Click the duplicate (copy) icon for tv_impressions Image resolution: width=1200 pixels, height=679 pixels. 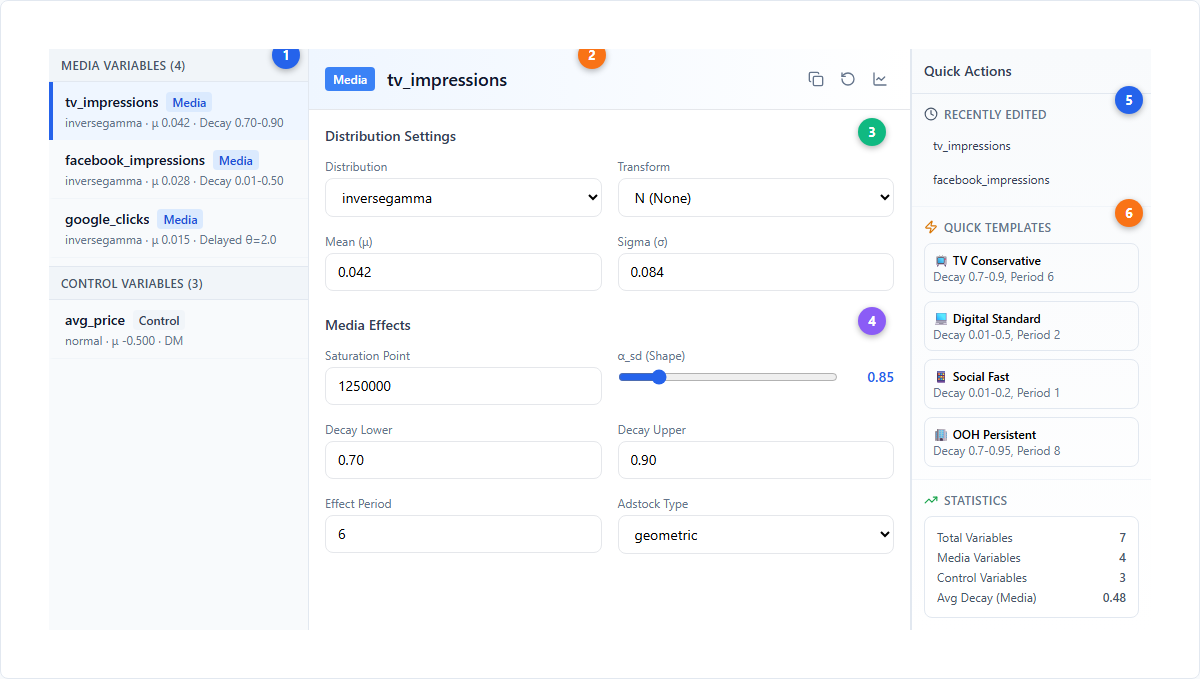coord(816,79)
